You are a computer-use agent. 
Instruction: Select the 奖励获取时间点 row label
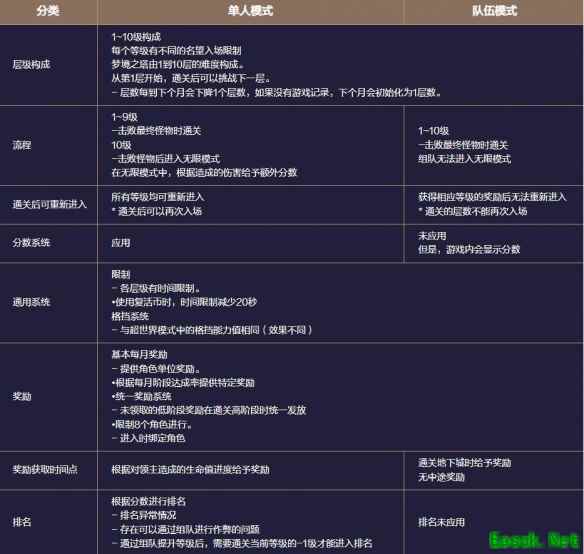click(45, 469)
